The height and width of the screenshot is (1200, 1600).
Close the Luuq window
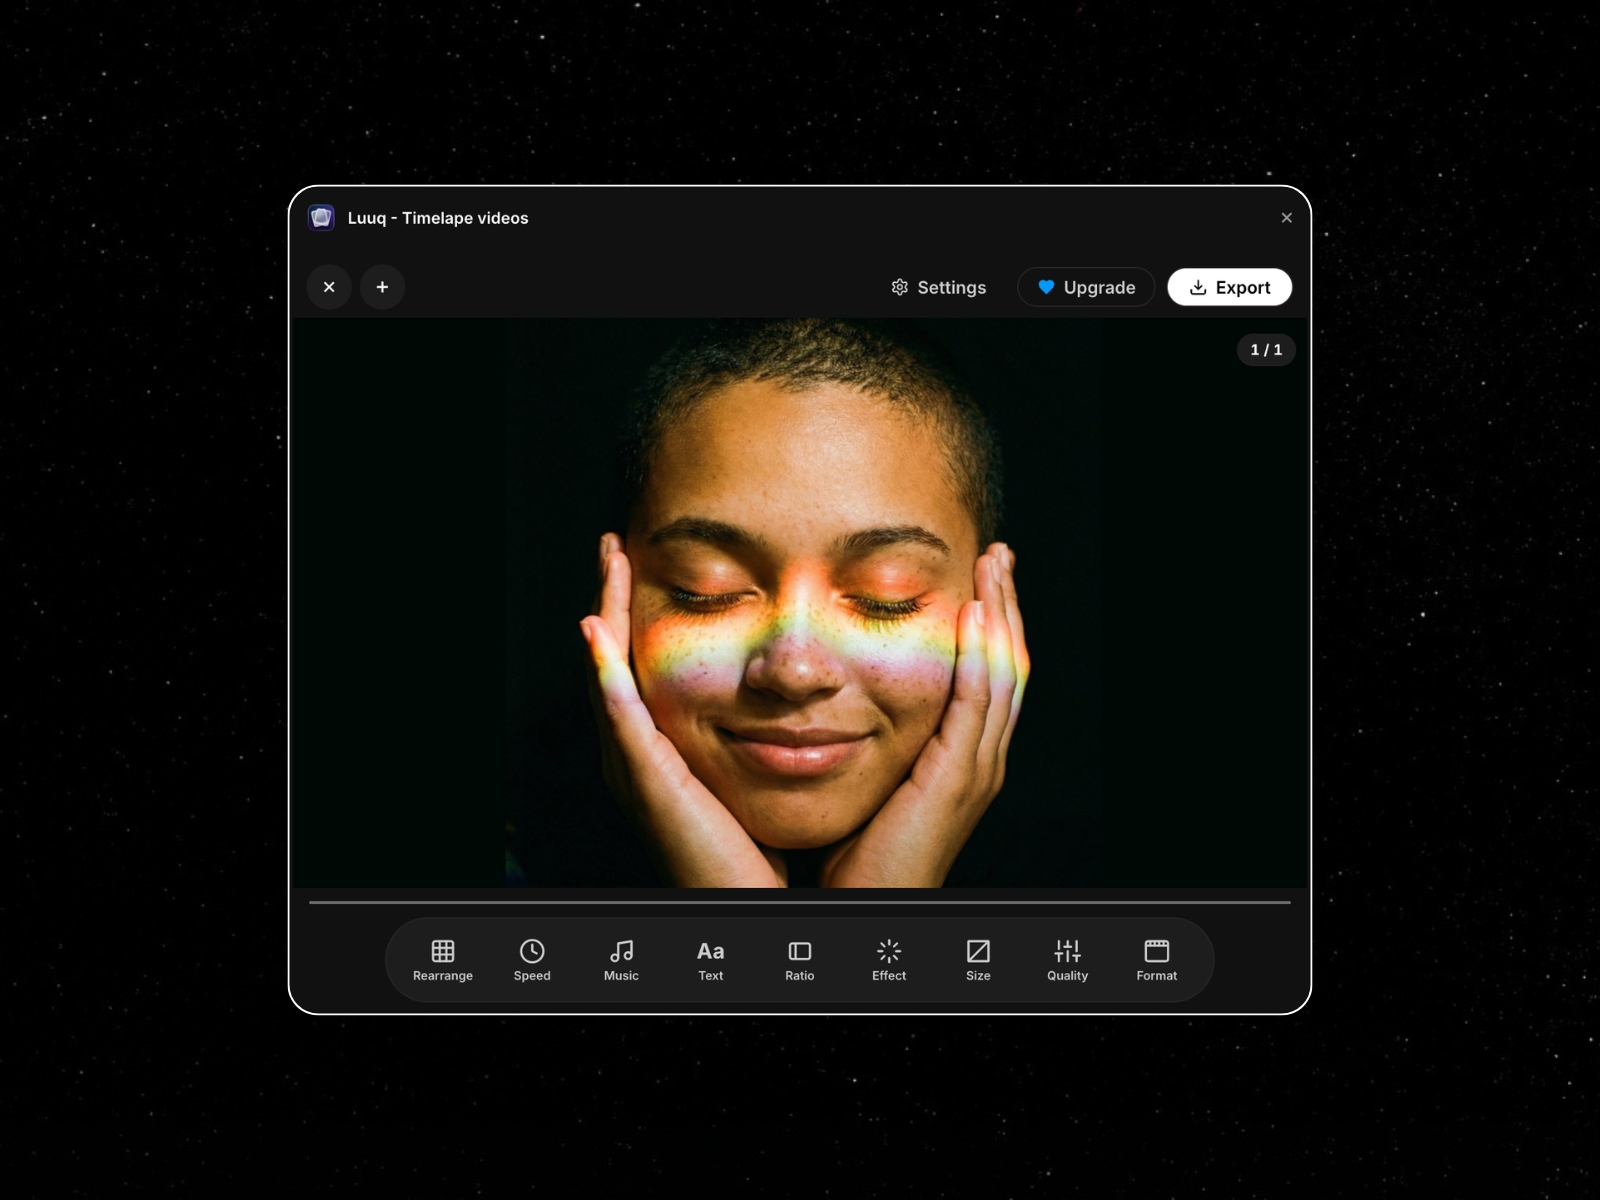point(1287,218)
